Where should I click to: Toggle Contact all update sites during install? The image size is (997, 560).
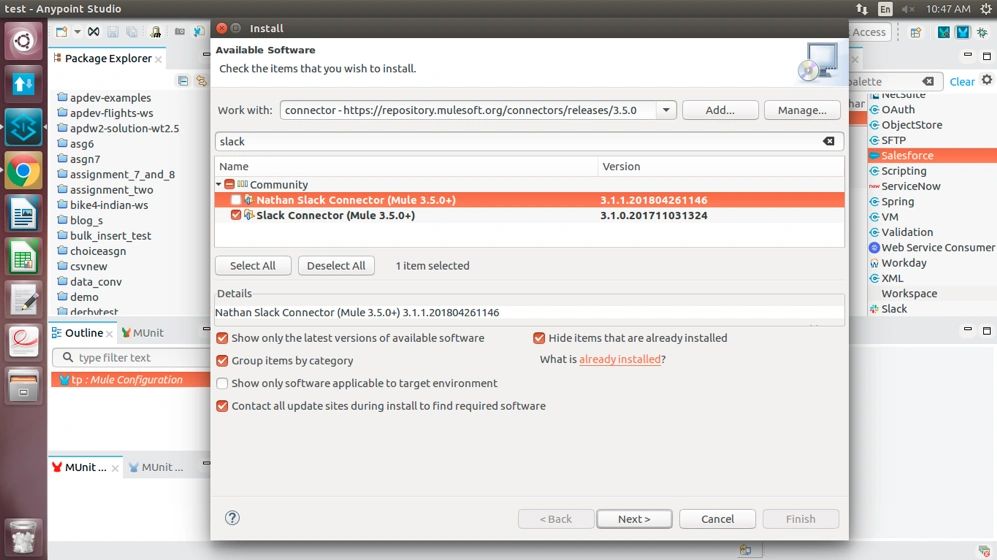pyautogui.click(x=222, y=406)
